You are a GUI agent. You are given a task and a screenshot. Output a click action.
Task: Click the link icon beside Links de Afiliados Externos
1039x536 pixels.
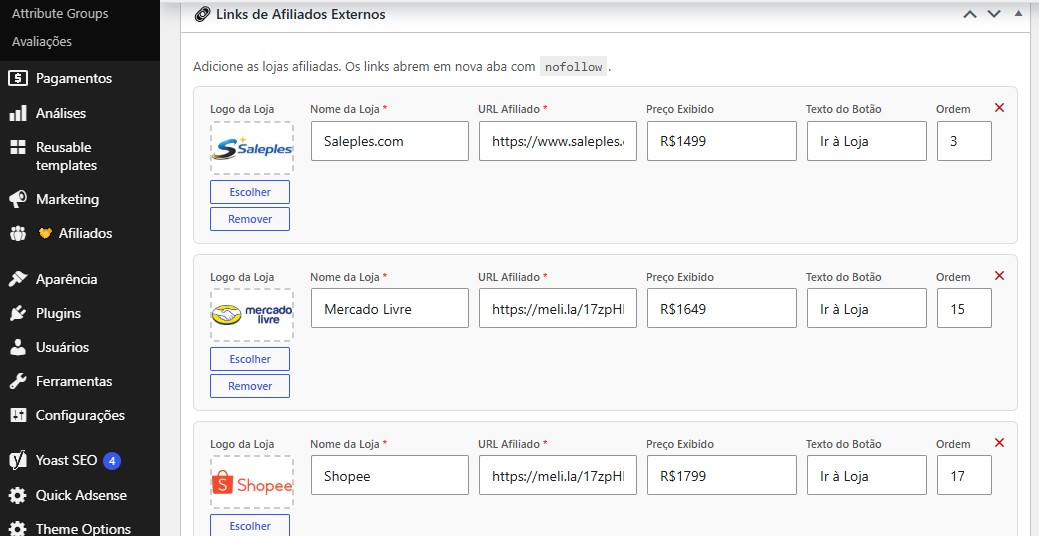pyautogui.click(x=201, y=14)
